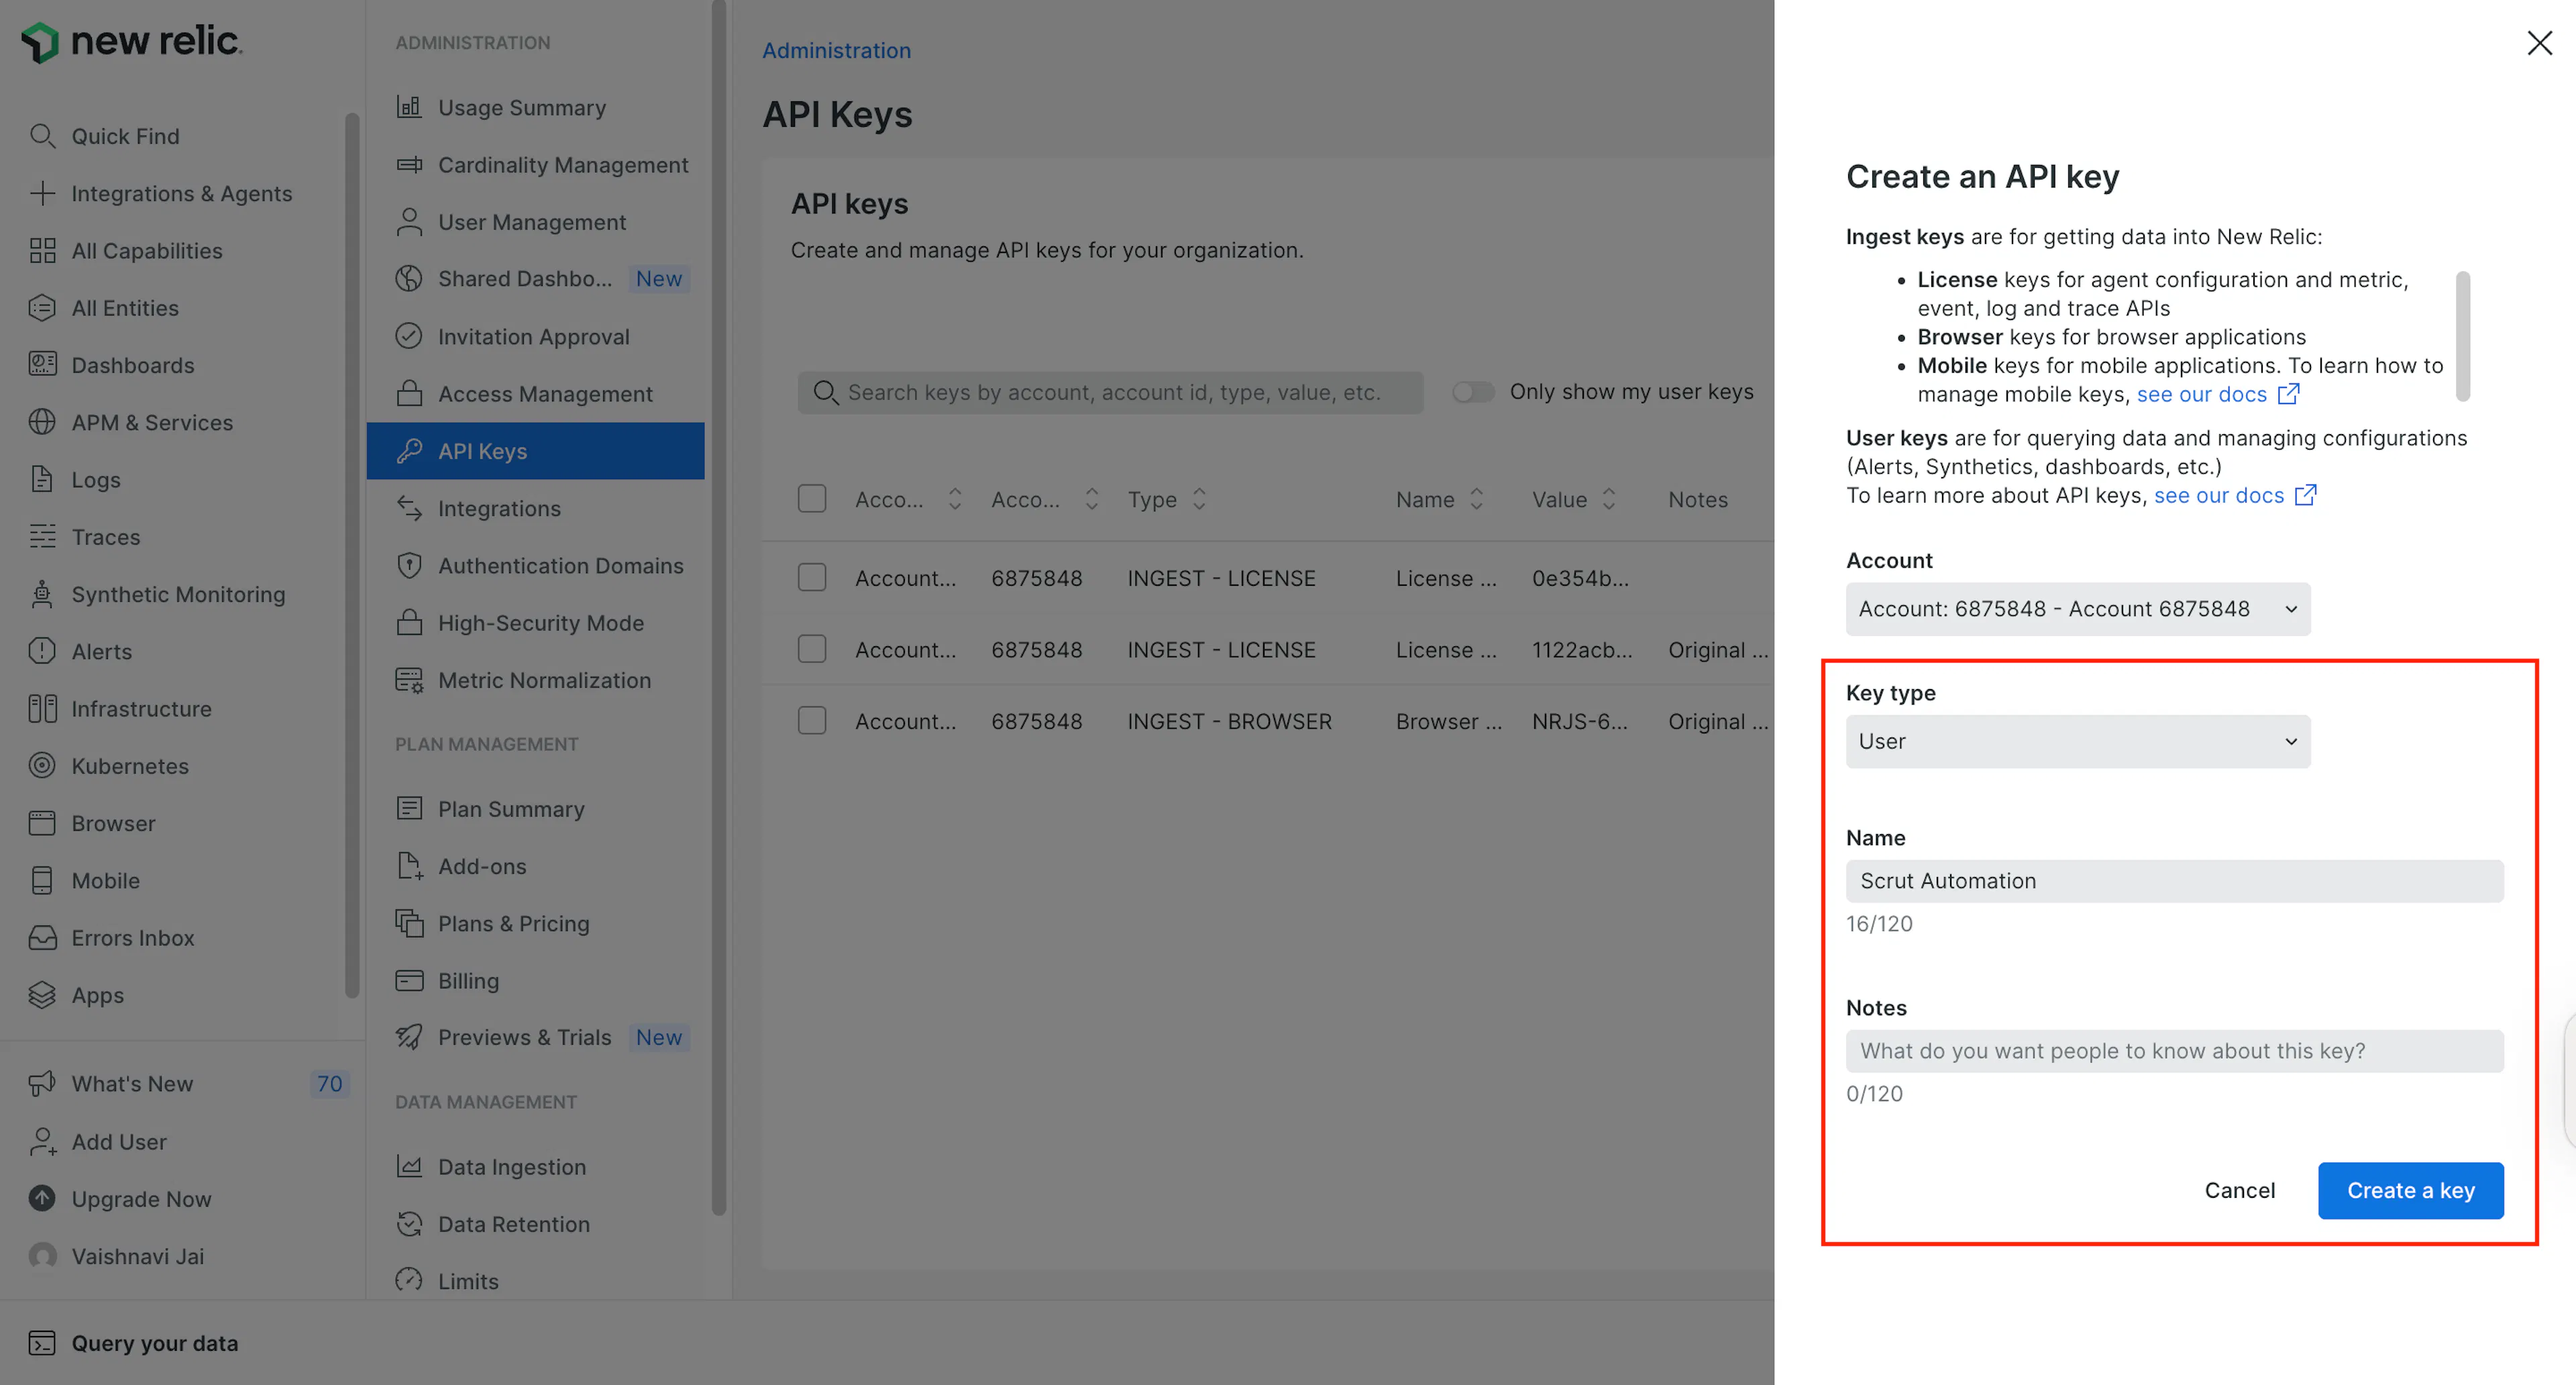Click the Usage Summary chart icon

(x=409, y=107)
